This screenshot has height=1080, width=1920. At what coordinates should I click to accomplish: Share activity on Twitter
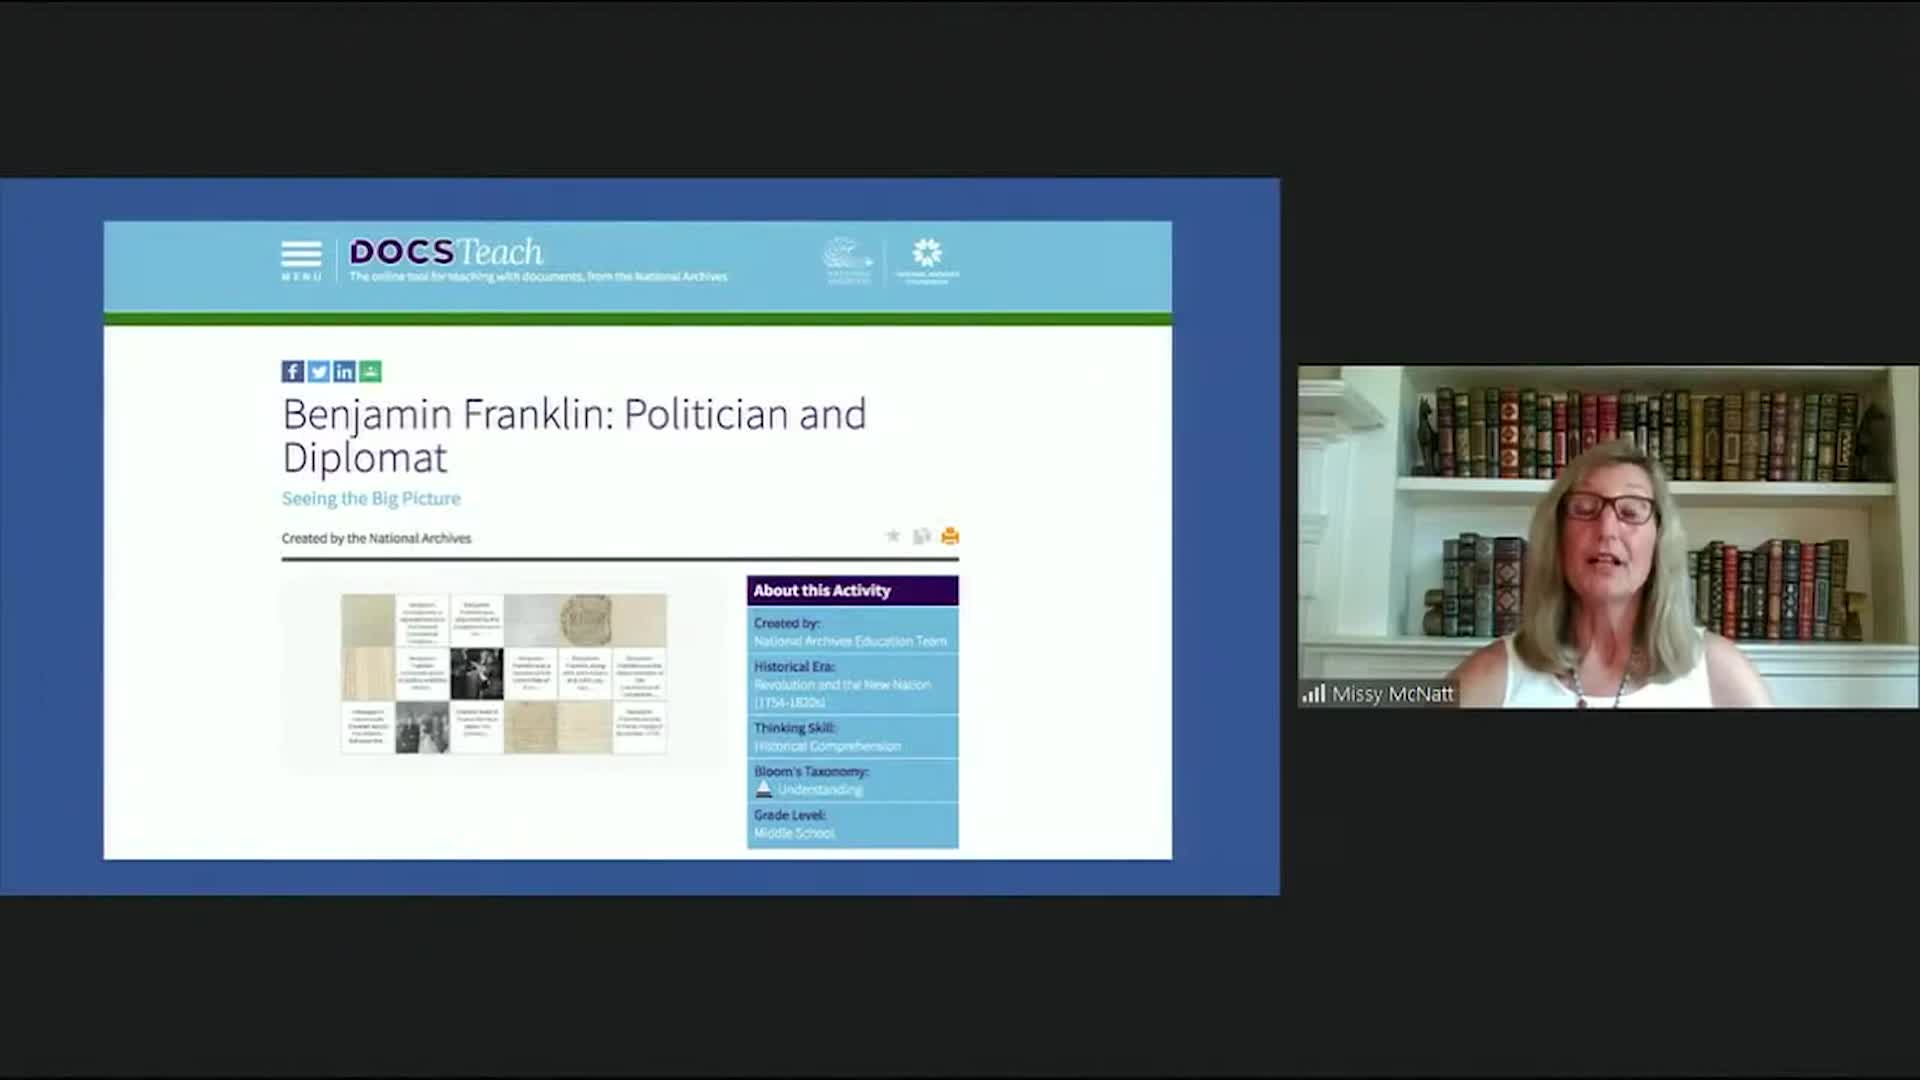click(318, 372)
